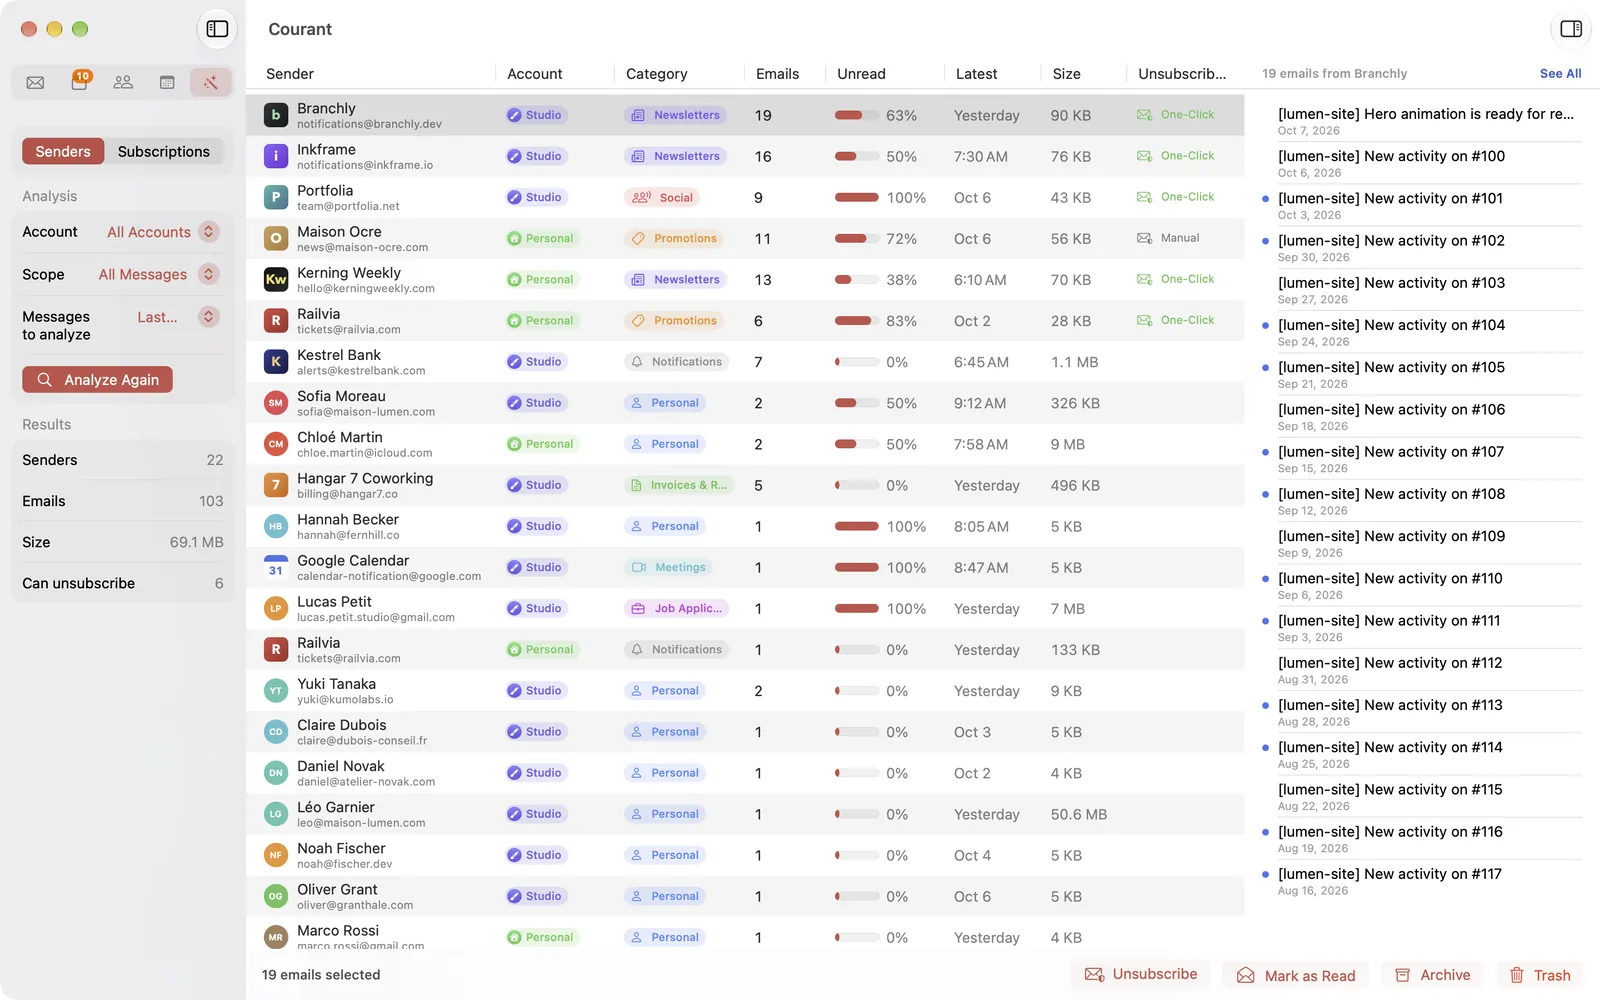Viewport: 1600px width, 1000px height.
Task: Select the Léo Garnier sender row
Action: coord(745,814)
